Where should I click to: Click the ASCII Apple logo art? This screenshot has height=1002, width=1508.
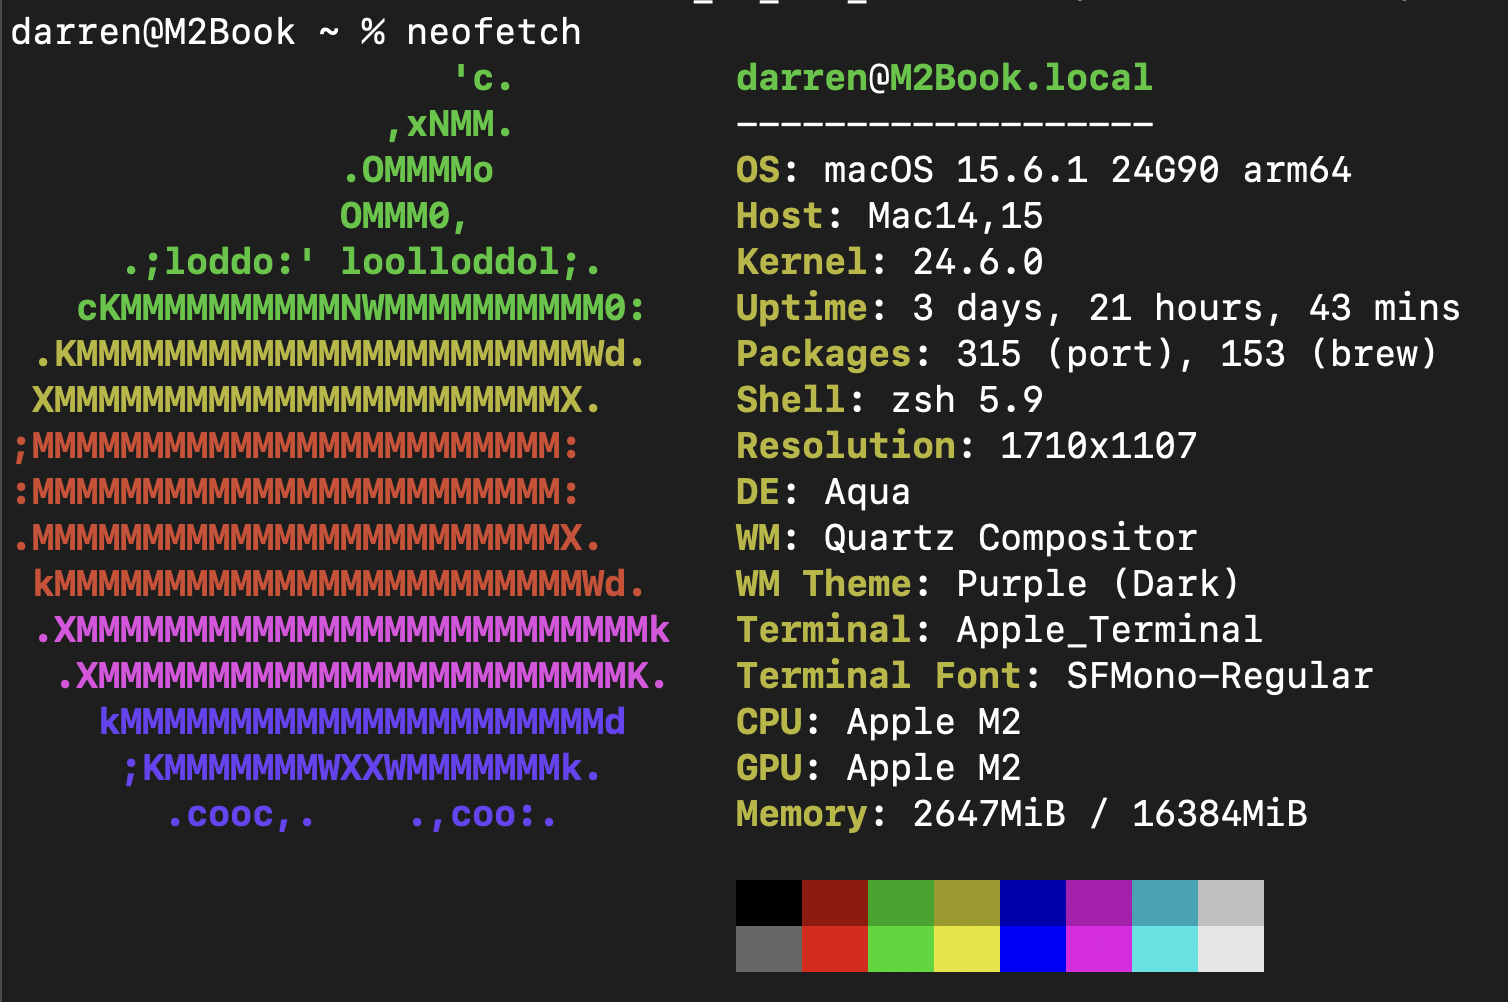340,445
